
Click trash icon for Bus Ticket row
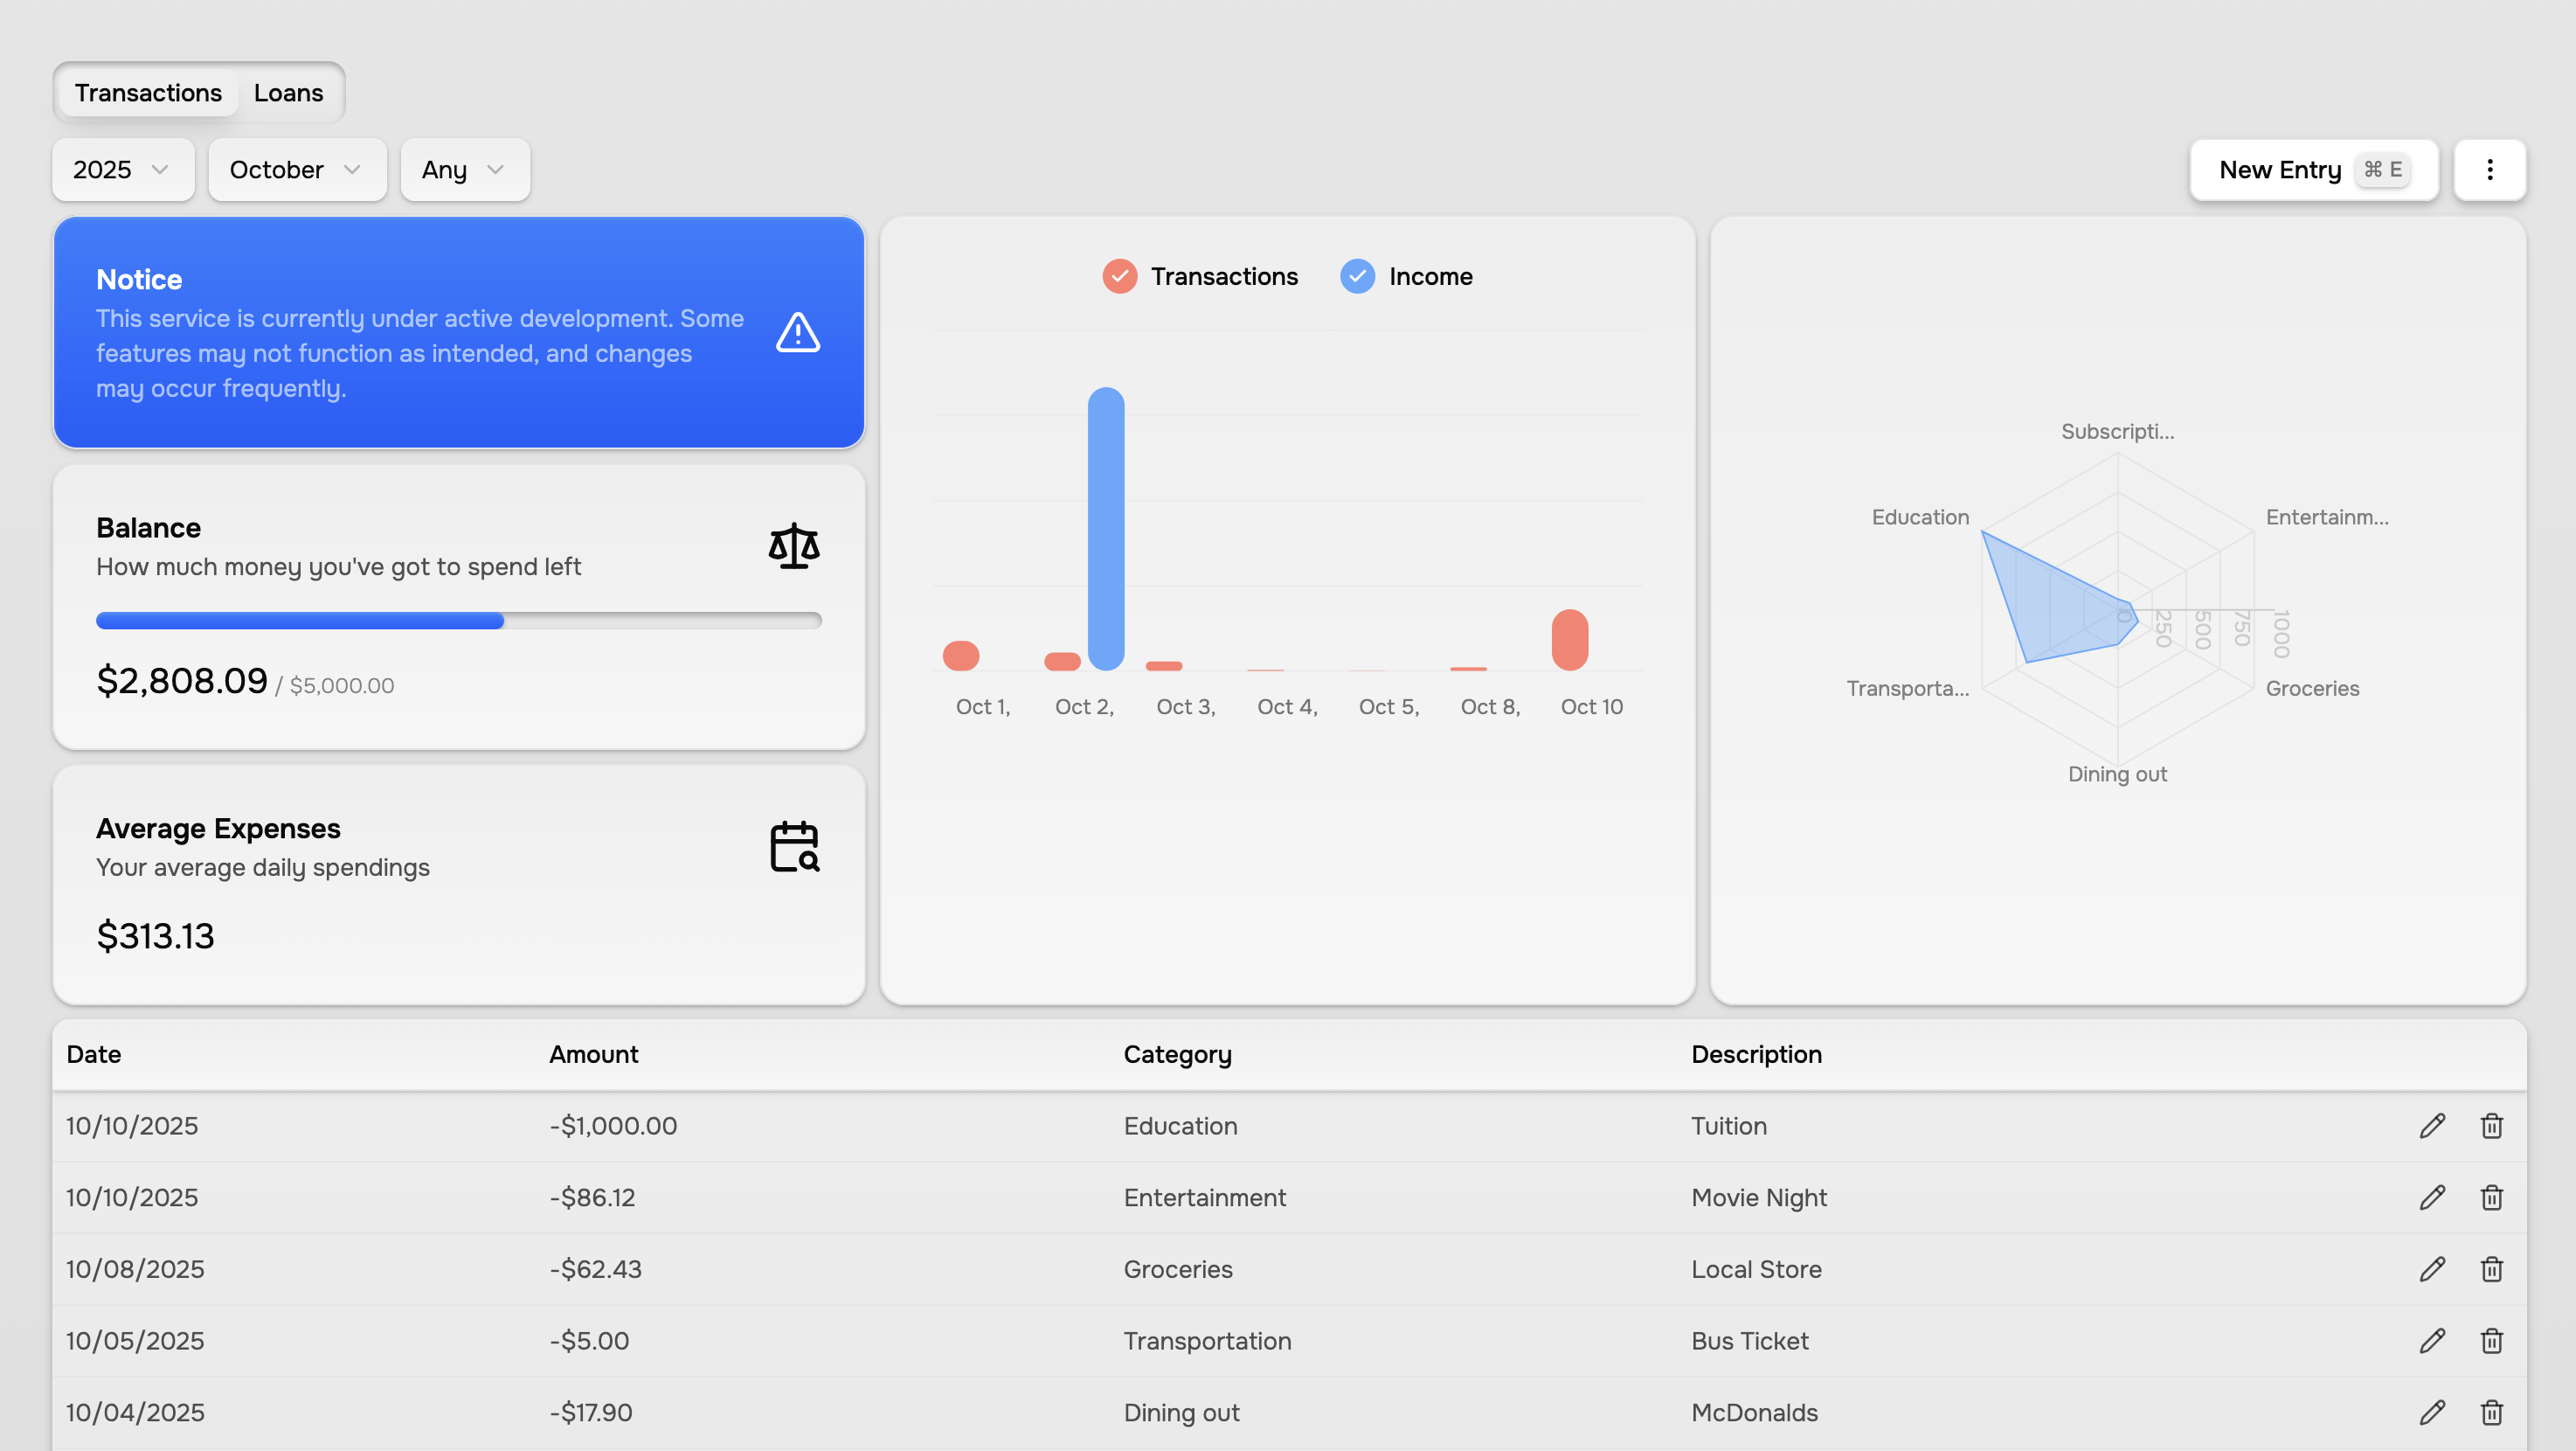point(2491,1341)
